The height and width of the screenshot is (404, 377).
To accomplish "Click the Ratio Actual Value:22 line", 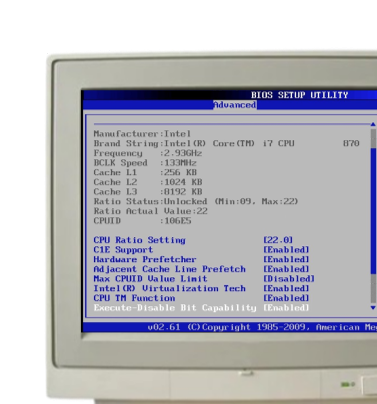I will (x=151, y=211).
